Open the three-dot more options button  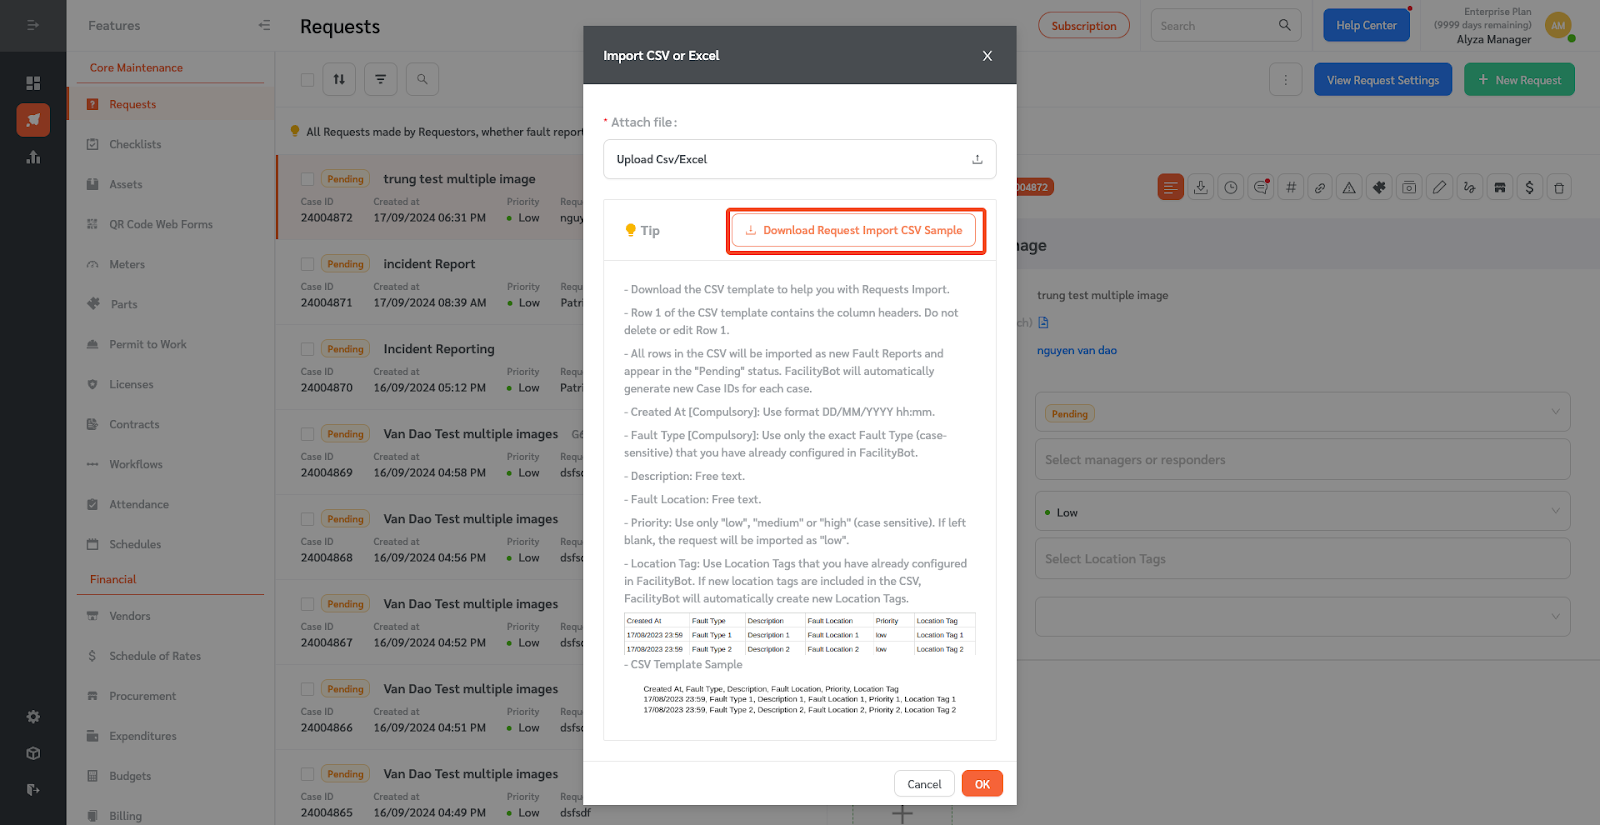(x=1285, y=80)
